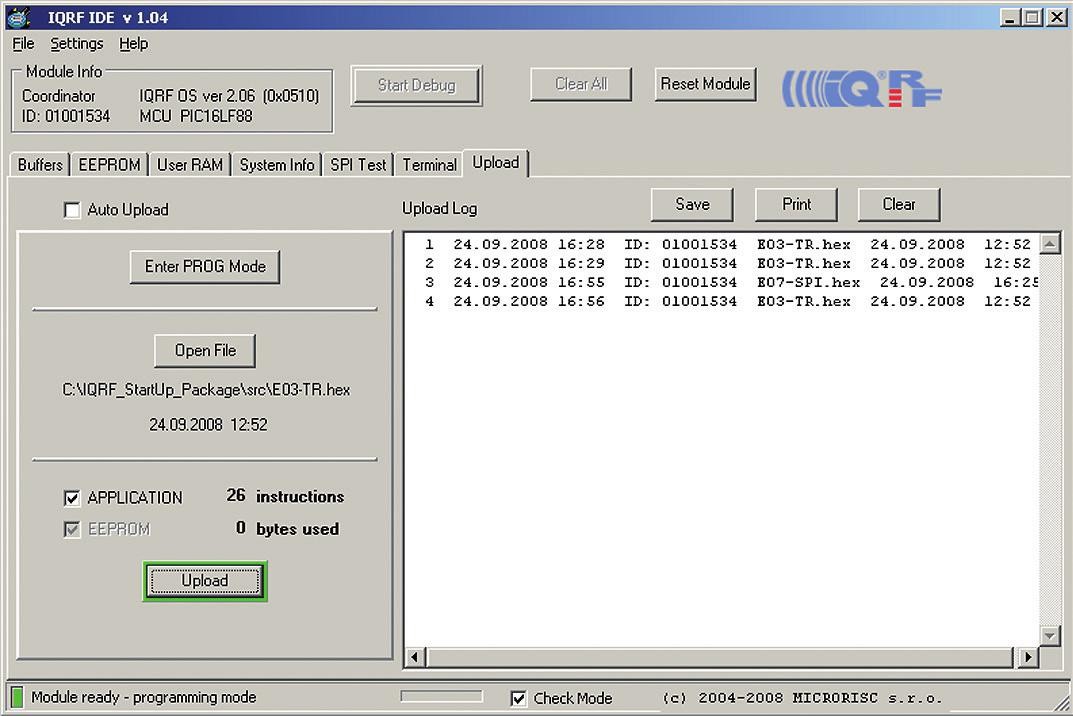Maximize the IQRF IDE window

(x=1031, y=17)
